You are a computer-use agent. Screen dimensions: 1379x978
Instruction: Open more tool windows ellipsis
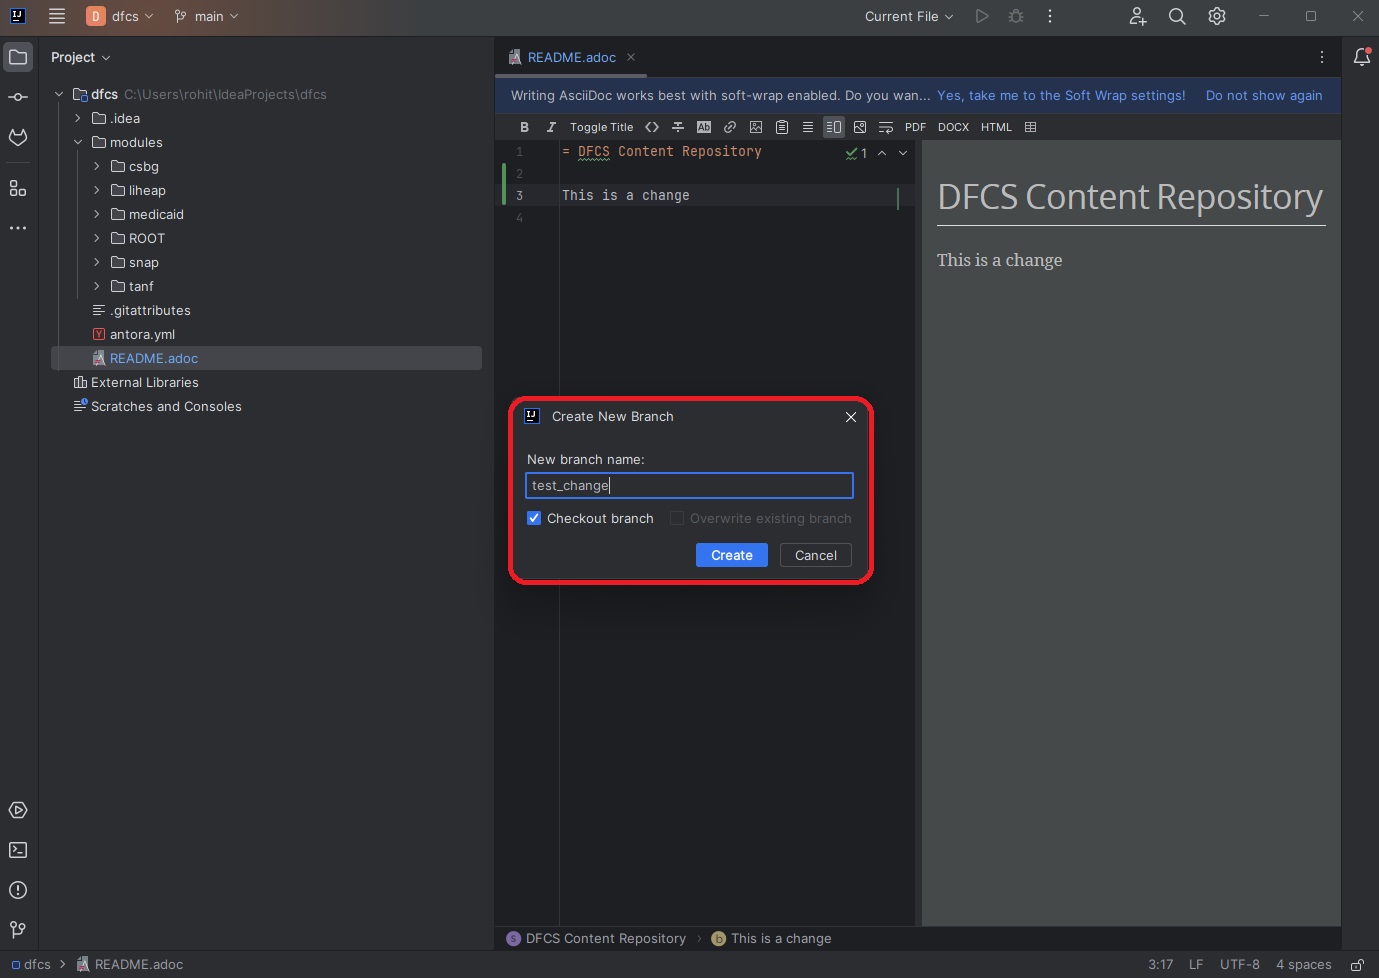tap(18, 228)
